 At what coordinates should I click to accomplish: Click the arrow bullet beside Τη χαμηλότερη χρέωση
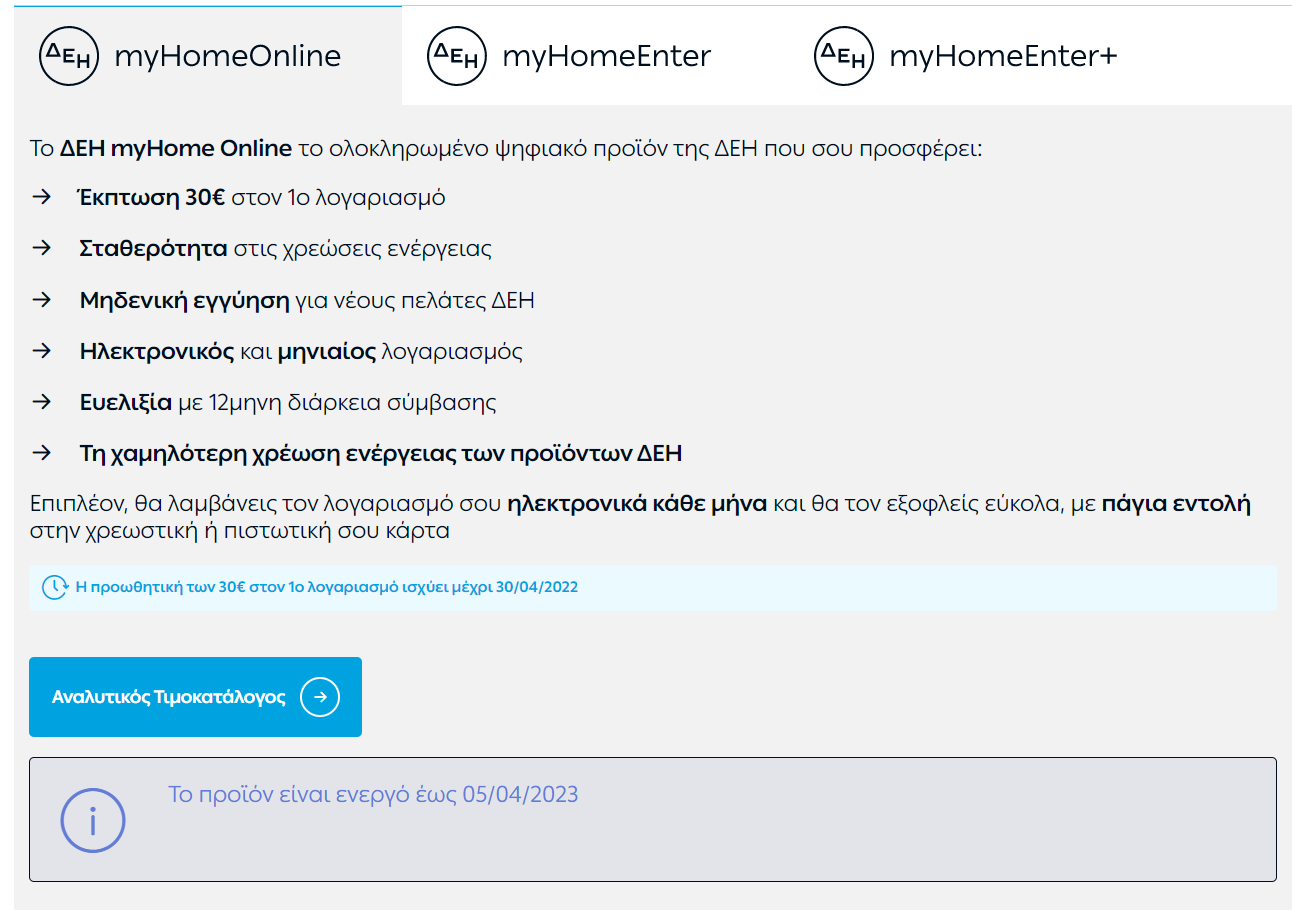tap(41, 453)
